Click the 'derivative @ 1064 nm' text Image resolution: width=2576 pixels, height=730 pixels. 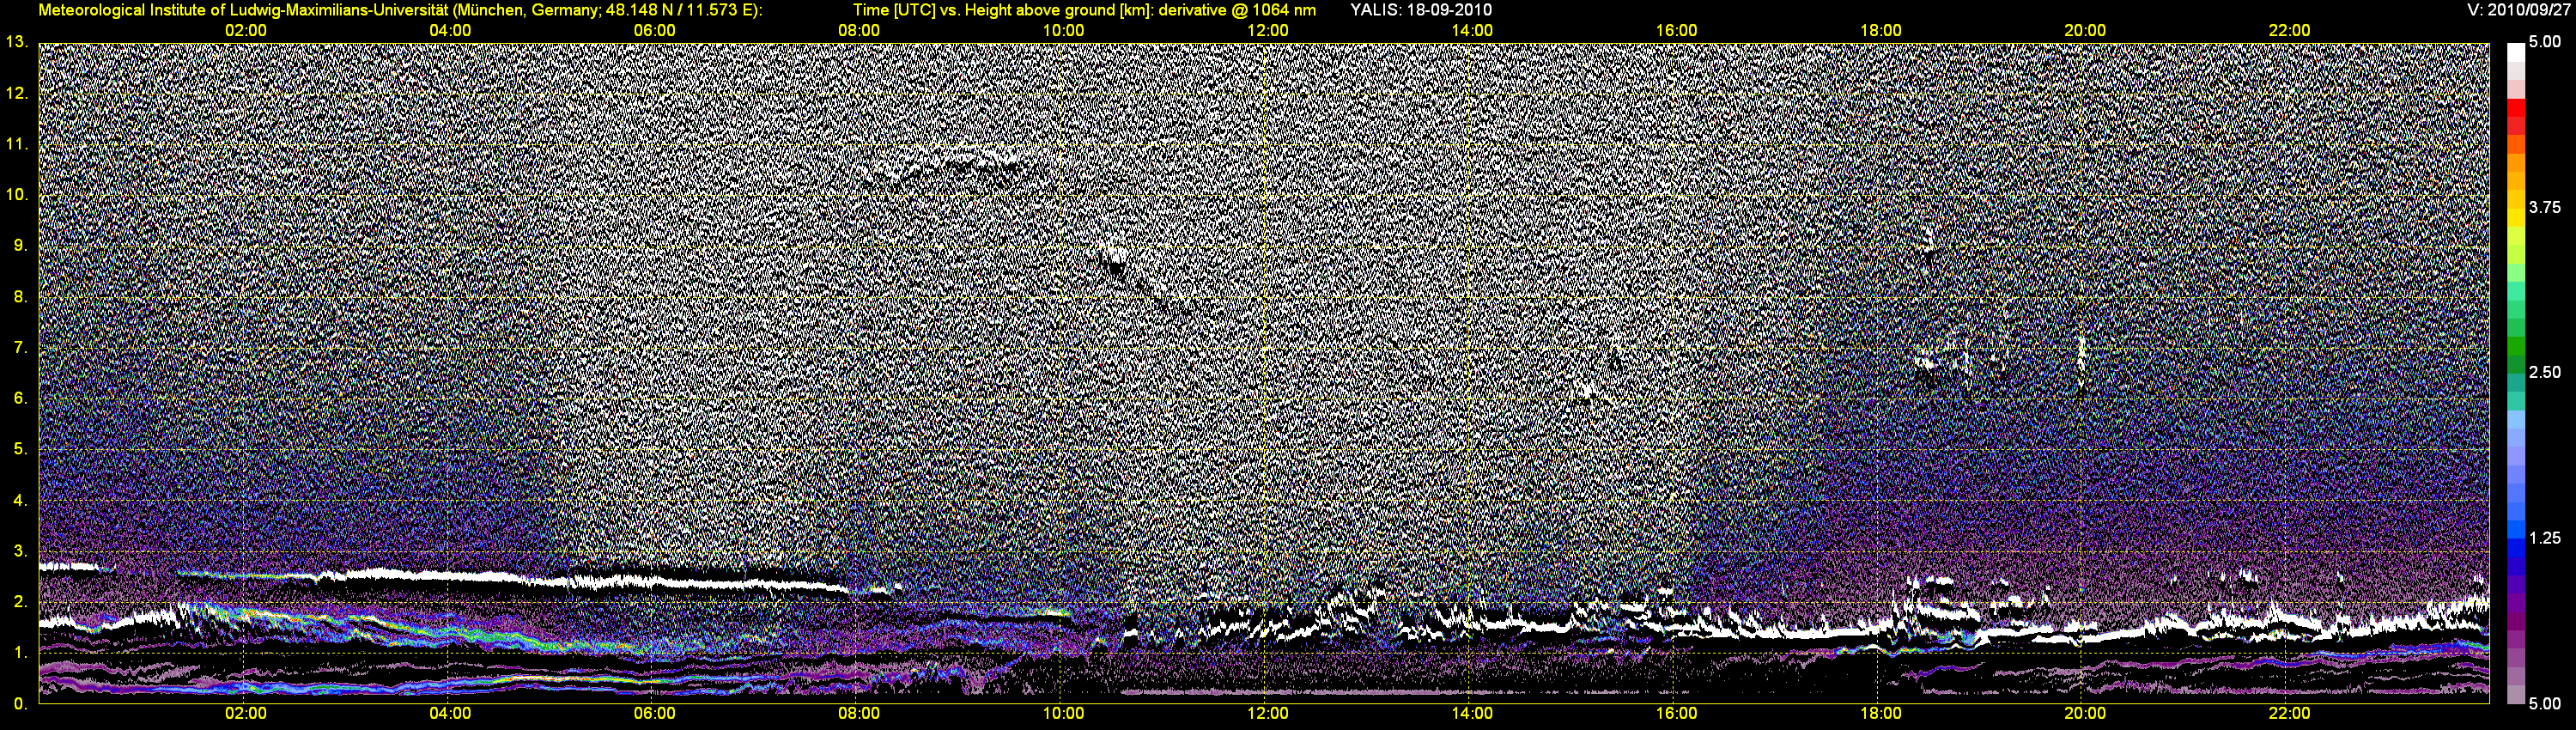(1237, 10)
